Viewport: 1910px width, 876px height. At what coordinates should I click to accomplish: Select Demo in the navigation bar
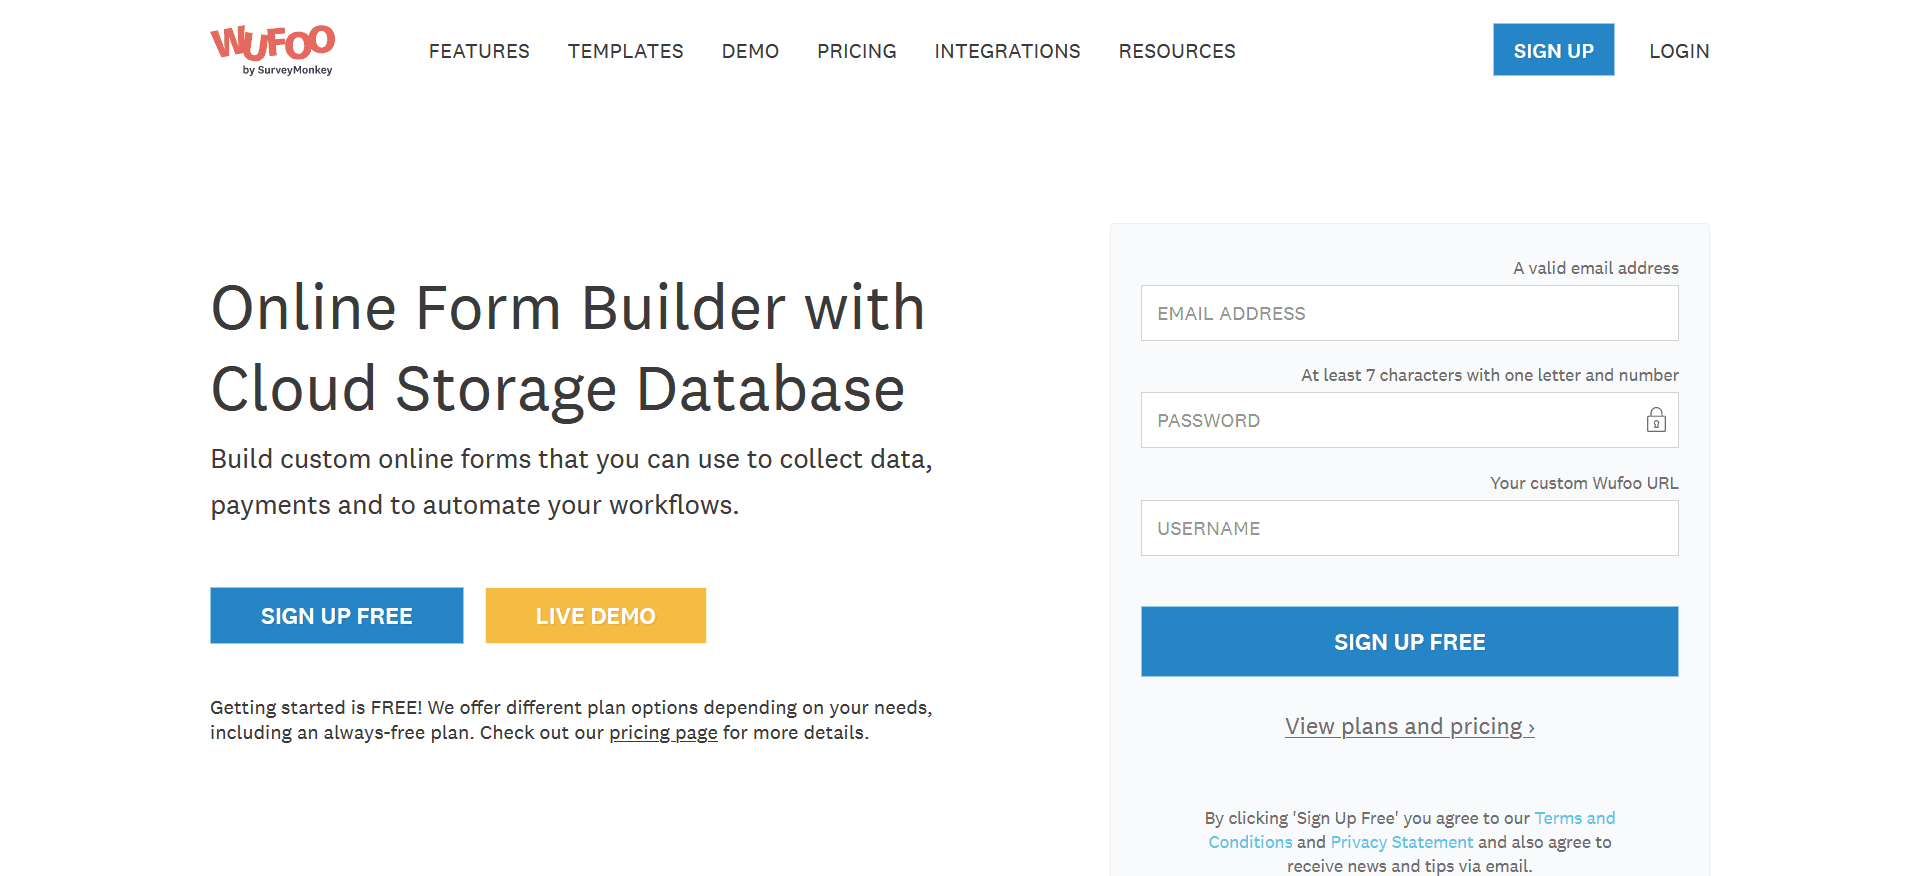coord(750,51)
